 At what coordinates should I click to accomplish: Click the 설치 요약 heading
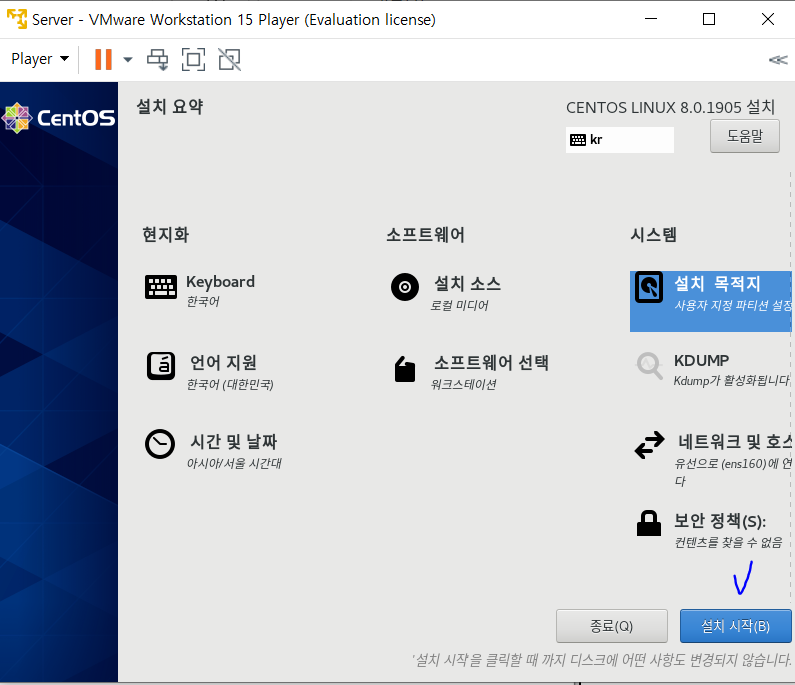coord(170,106)
